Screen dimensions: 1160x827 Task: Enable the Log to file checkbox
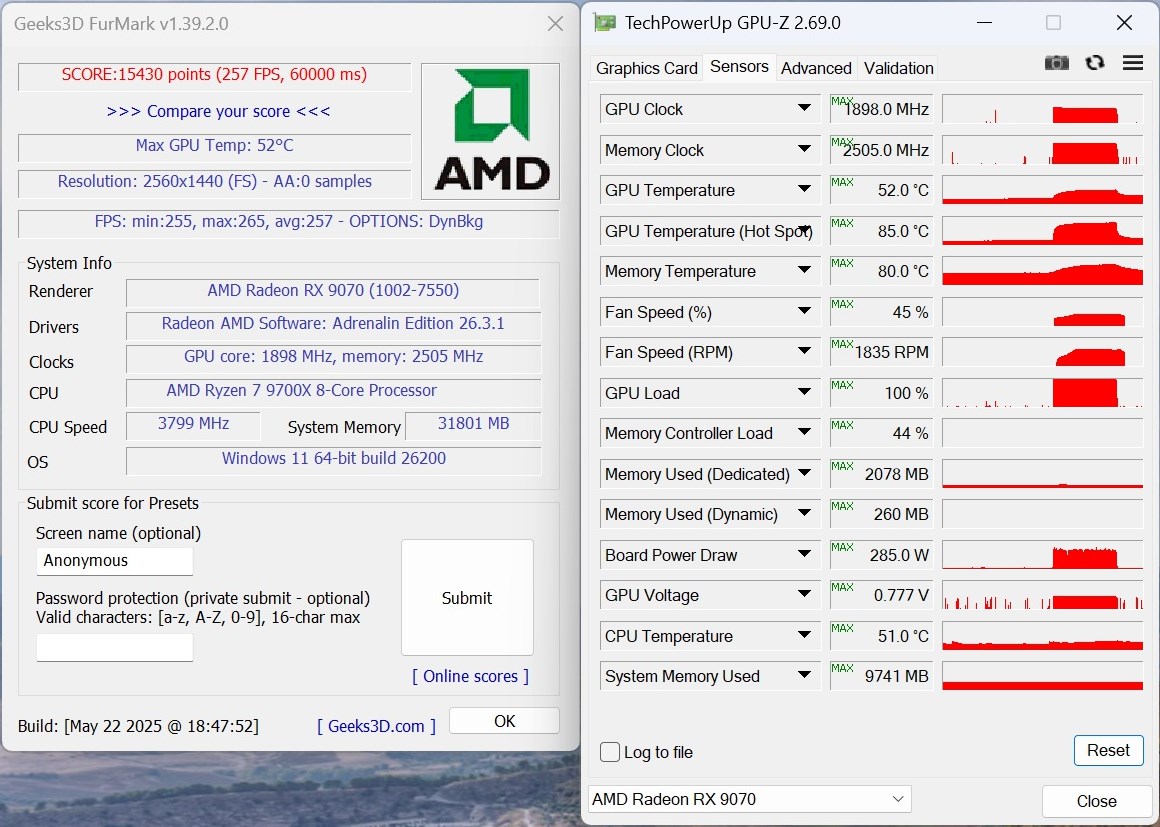610,752
